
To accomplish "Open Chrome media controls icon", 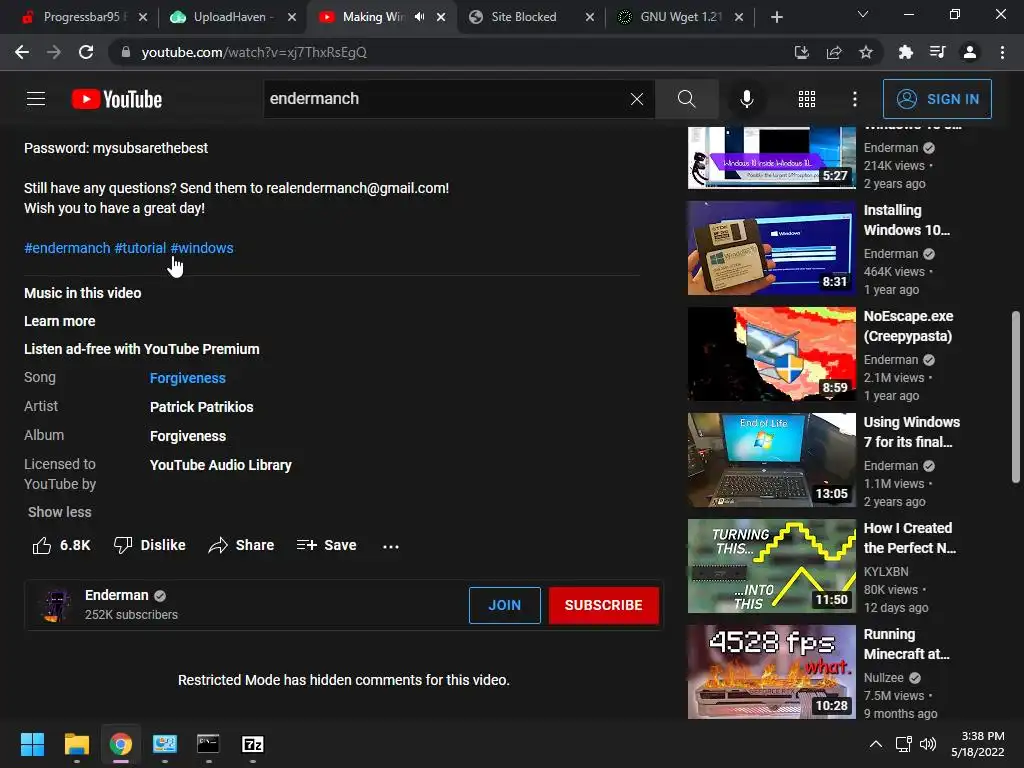I will pos(937,52).
